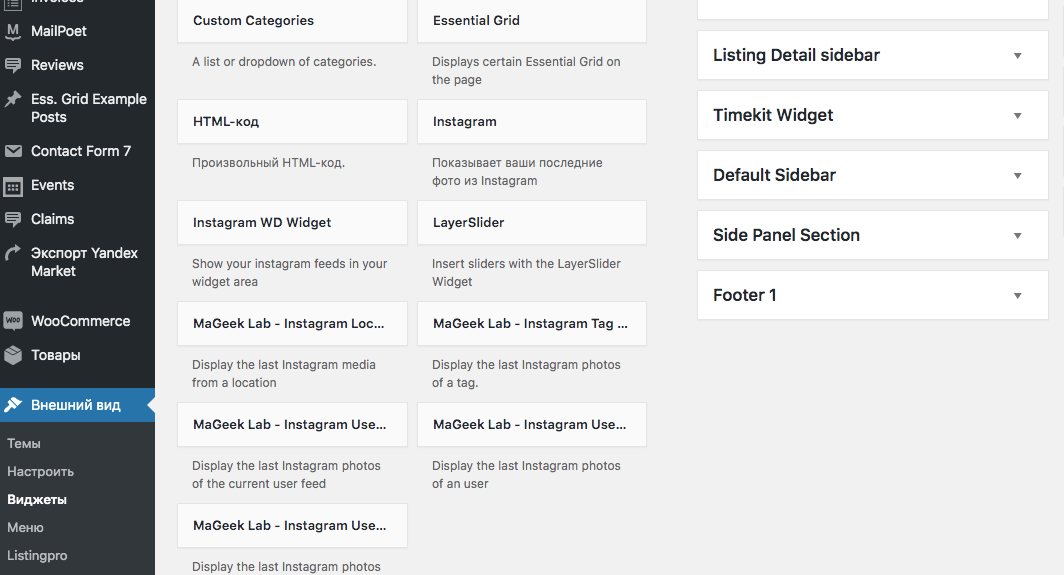
Task: Select the HTML-код widget
Action: pos(292,122)
